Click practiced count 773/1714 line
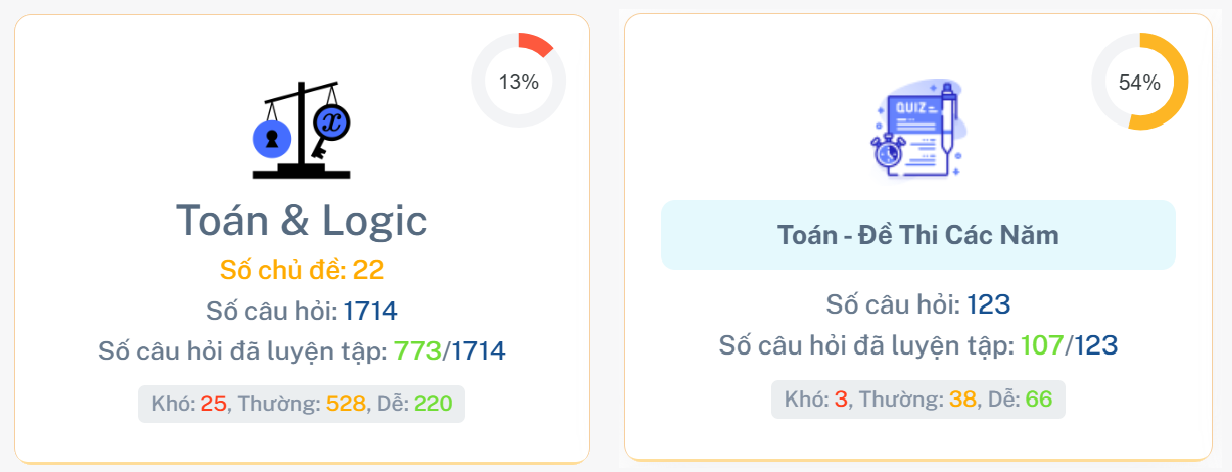The image size is (1232, 472). [302, 351]
